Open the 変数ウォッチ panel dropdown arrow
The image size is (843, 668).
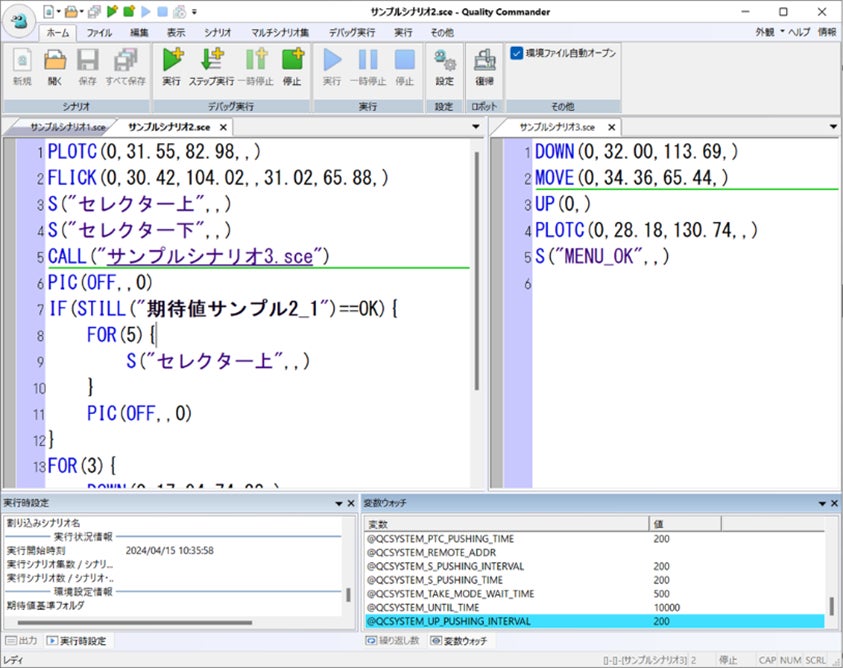click(821, 503)
